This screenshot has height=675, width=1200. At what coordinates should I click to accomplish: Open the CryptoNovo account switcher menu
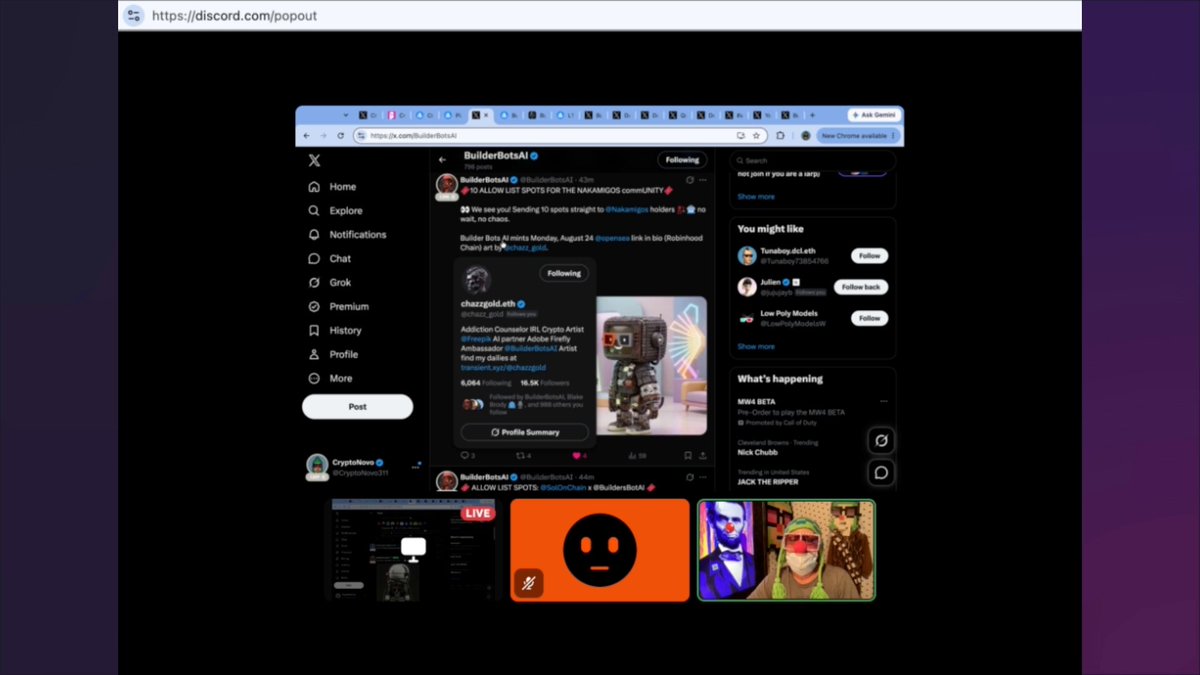pos(416,465)
